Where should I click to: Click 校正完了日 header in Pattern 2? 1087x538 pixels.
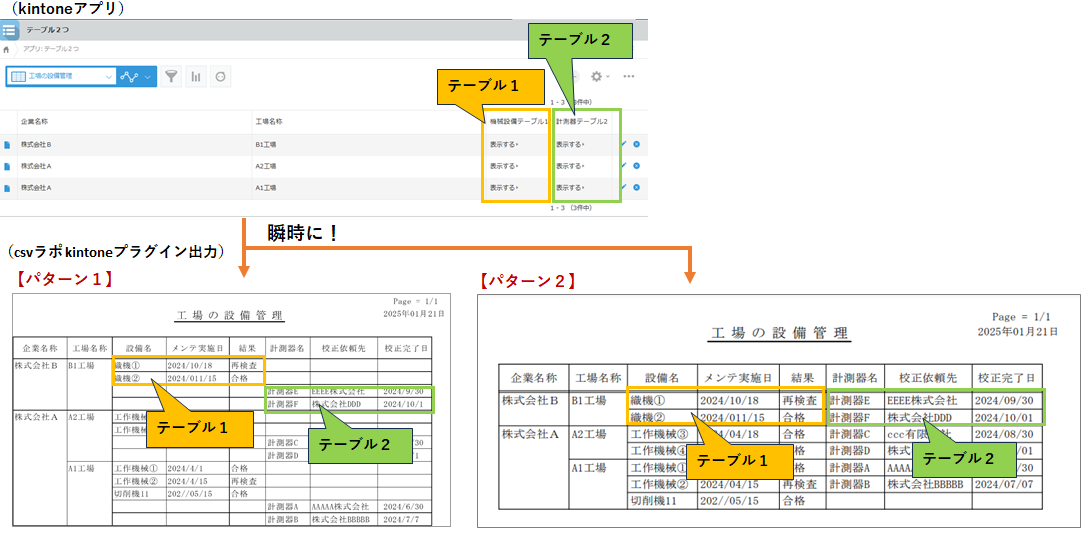[1006, 378]
